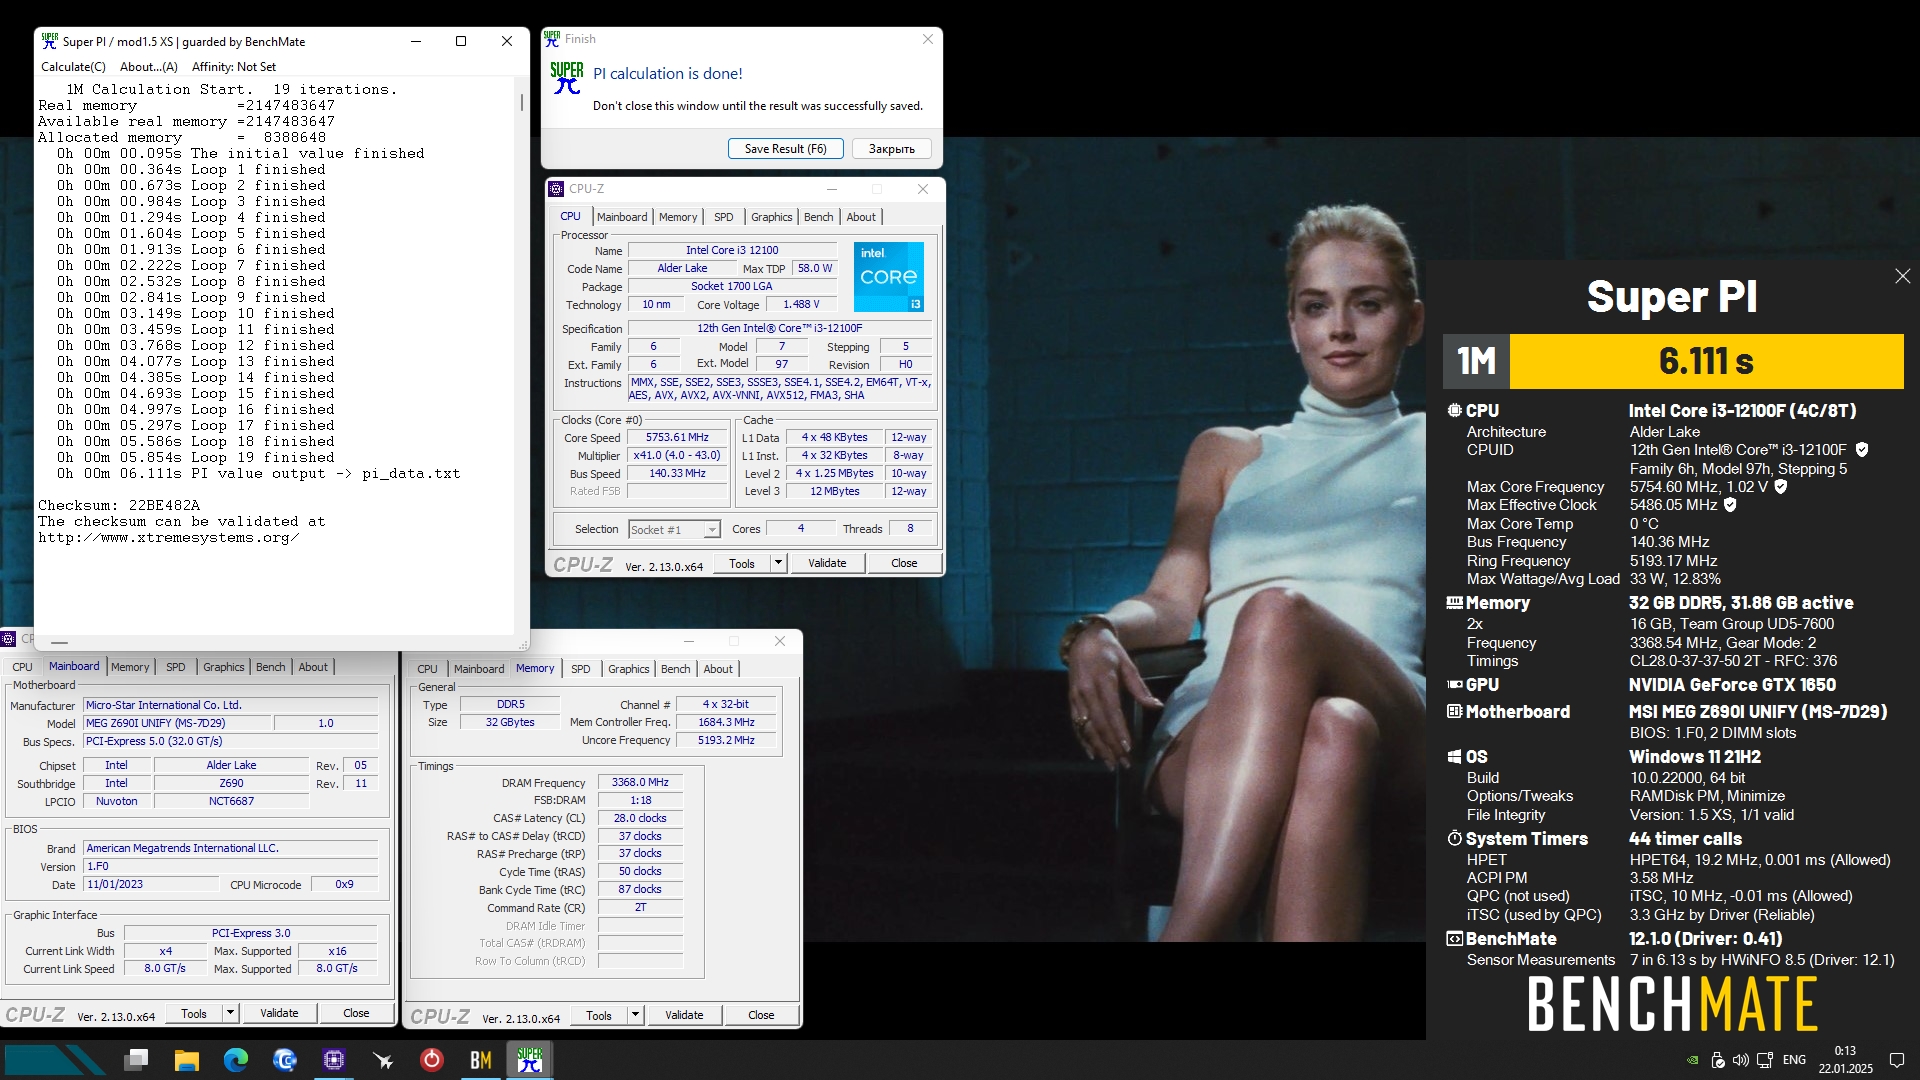Open the NVIDIA tray icon
The image size is (1920, 1080).
[x=1693, y=1060]
